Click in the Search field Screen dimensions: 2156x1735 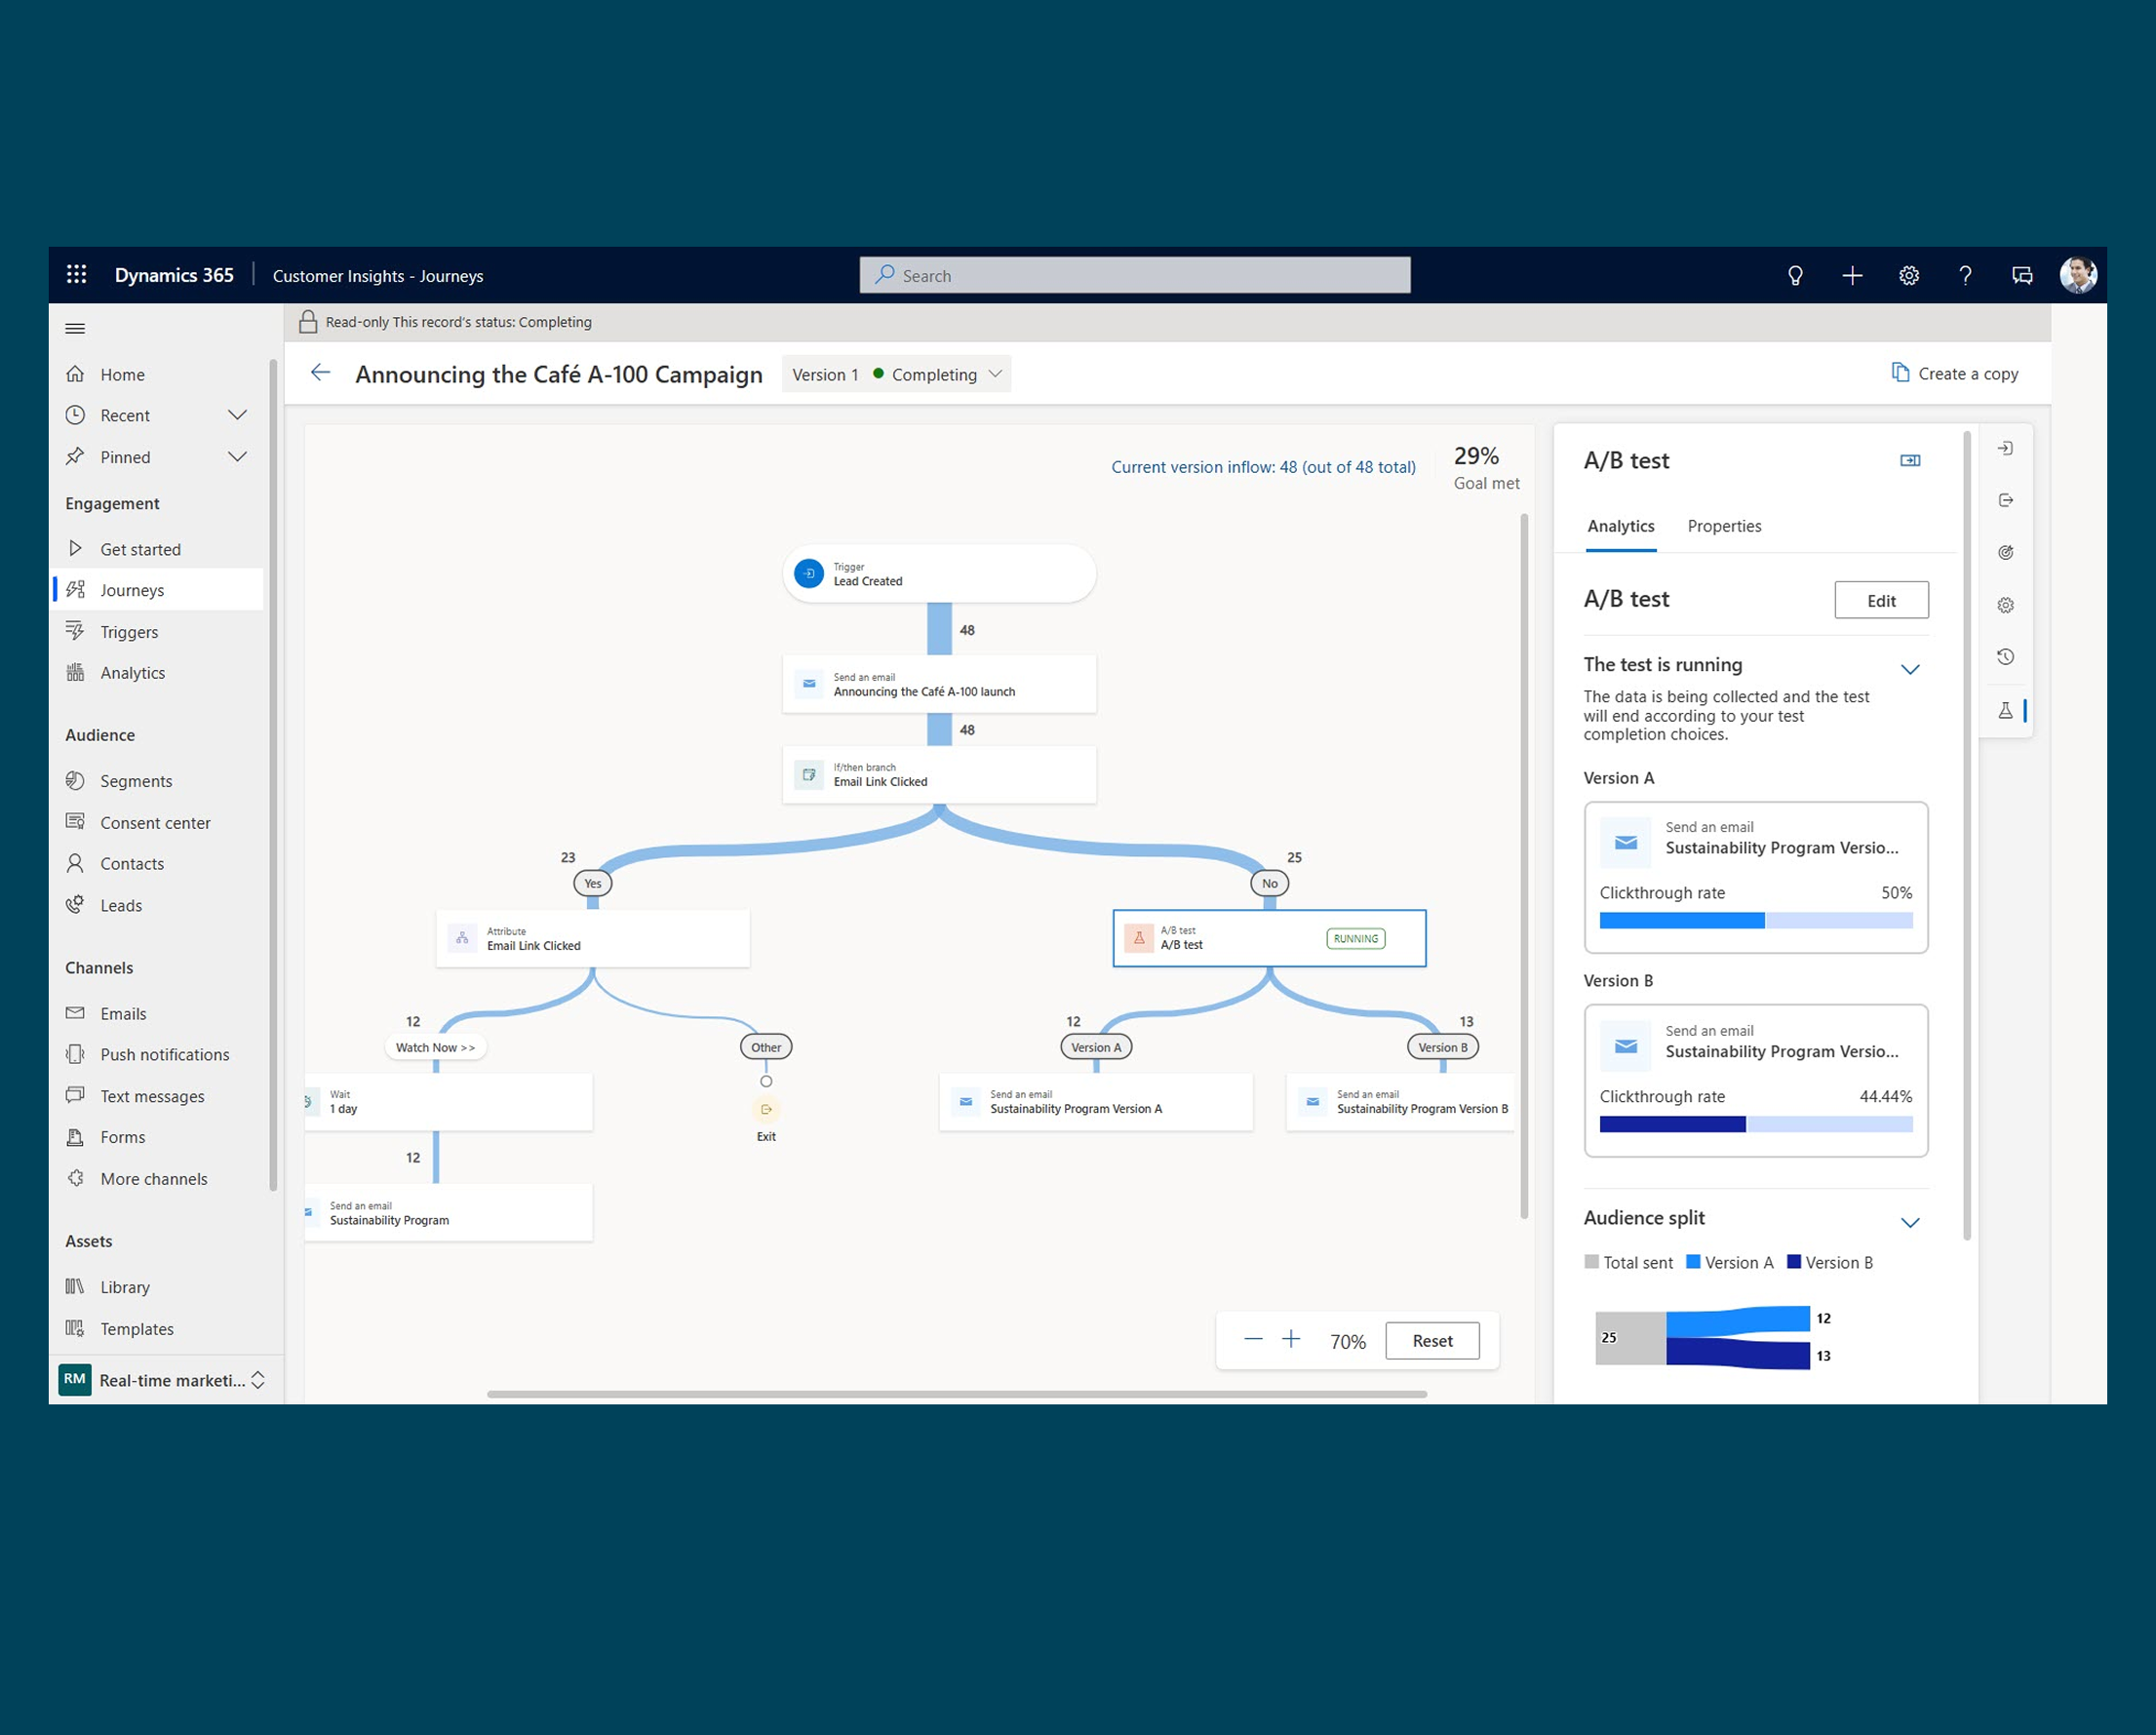pos(1134,276)
